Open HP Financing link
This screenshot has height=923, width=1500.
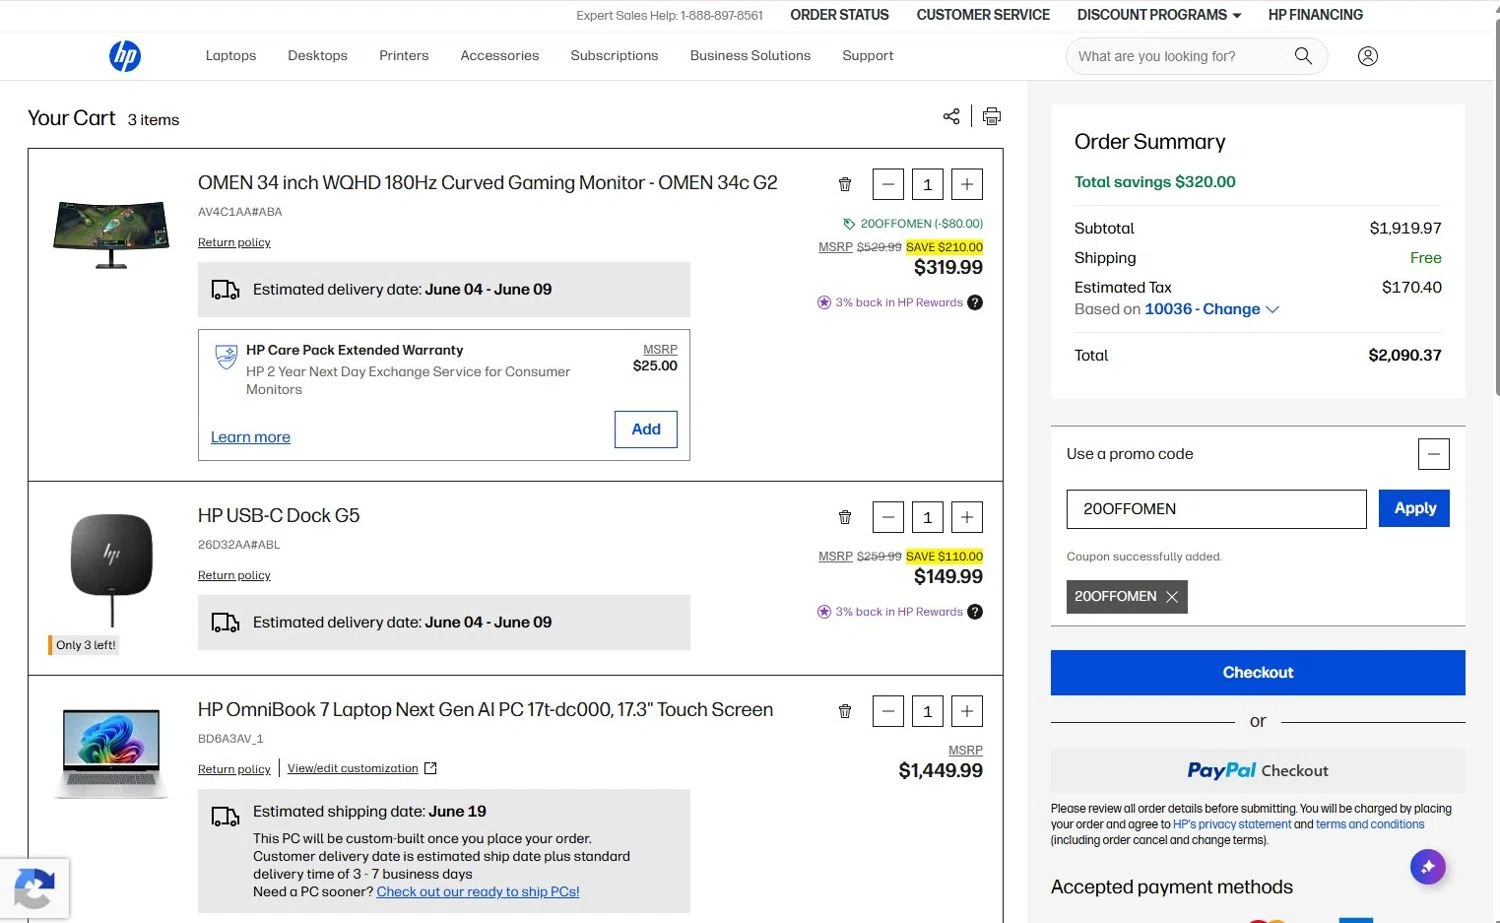[1315, 15]
